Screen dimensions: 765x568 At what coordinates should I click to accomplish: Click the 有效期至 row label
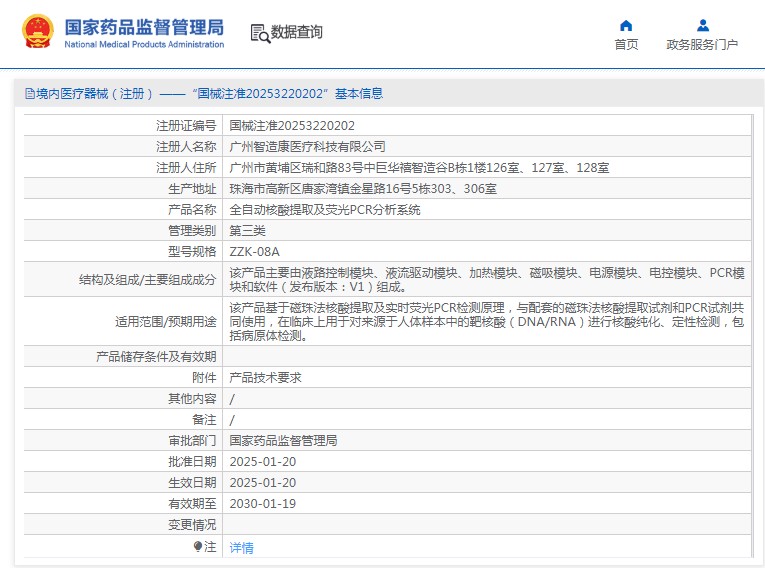click(x=192, y=504)
